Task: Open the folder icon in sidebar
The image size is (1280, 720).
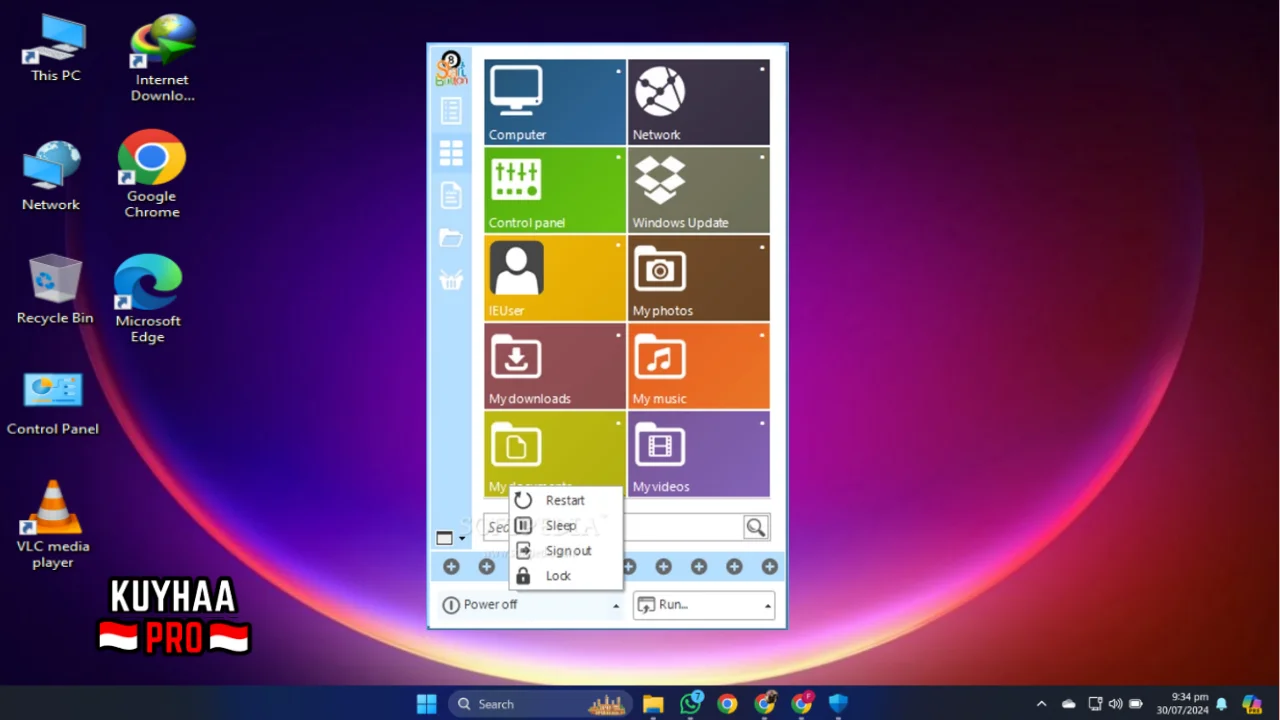Action: [x=451, y=238]
